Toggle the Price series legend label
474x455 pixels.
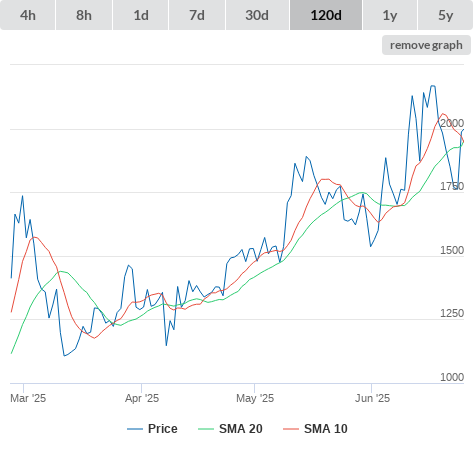[x=163, y=429]
